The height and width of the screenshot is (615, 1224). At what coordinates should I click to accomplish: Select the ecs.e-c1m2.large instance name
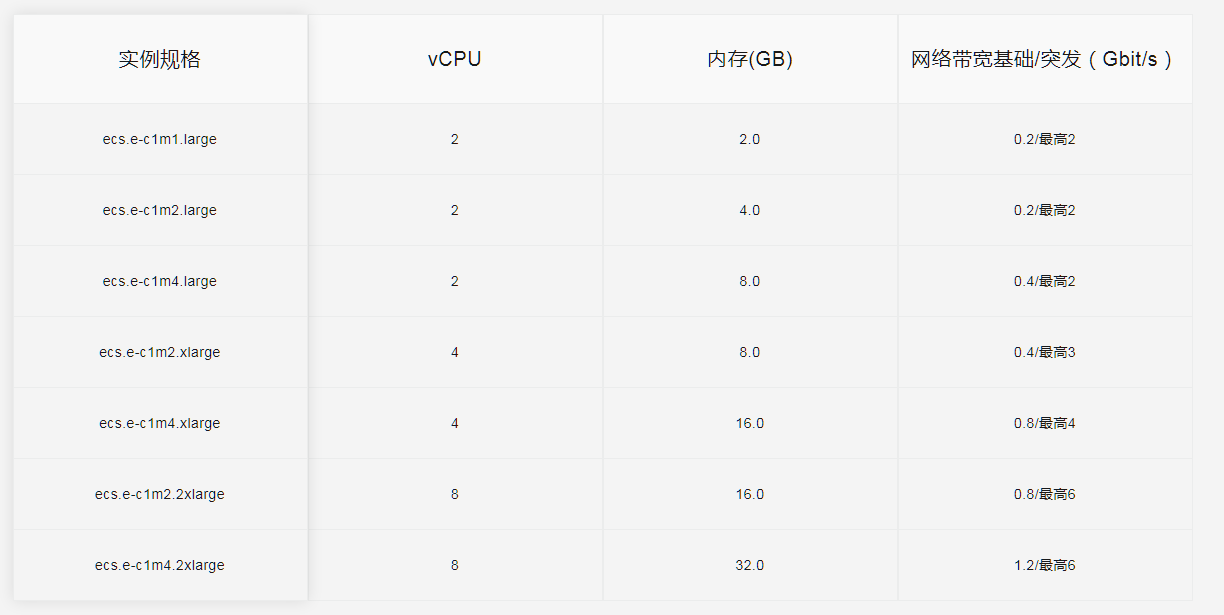160,210
